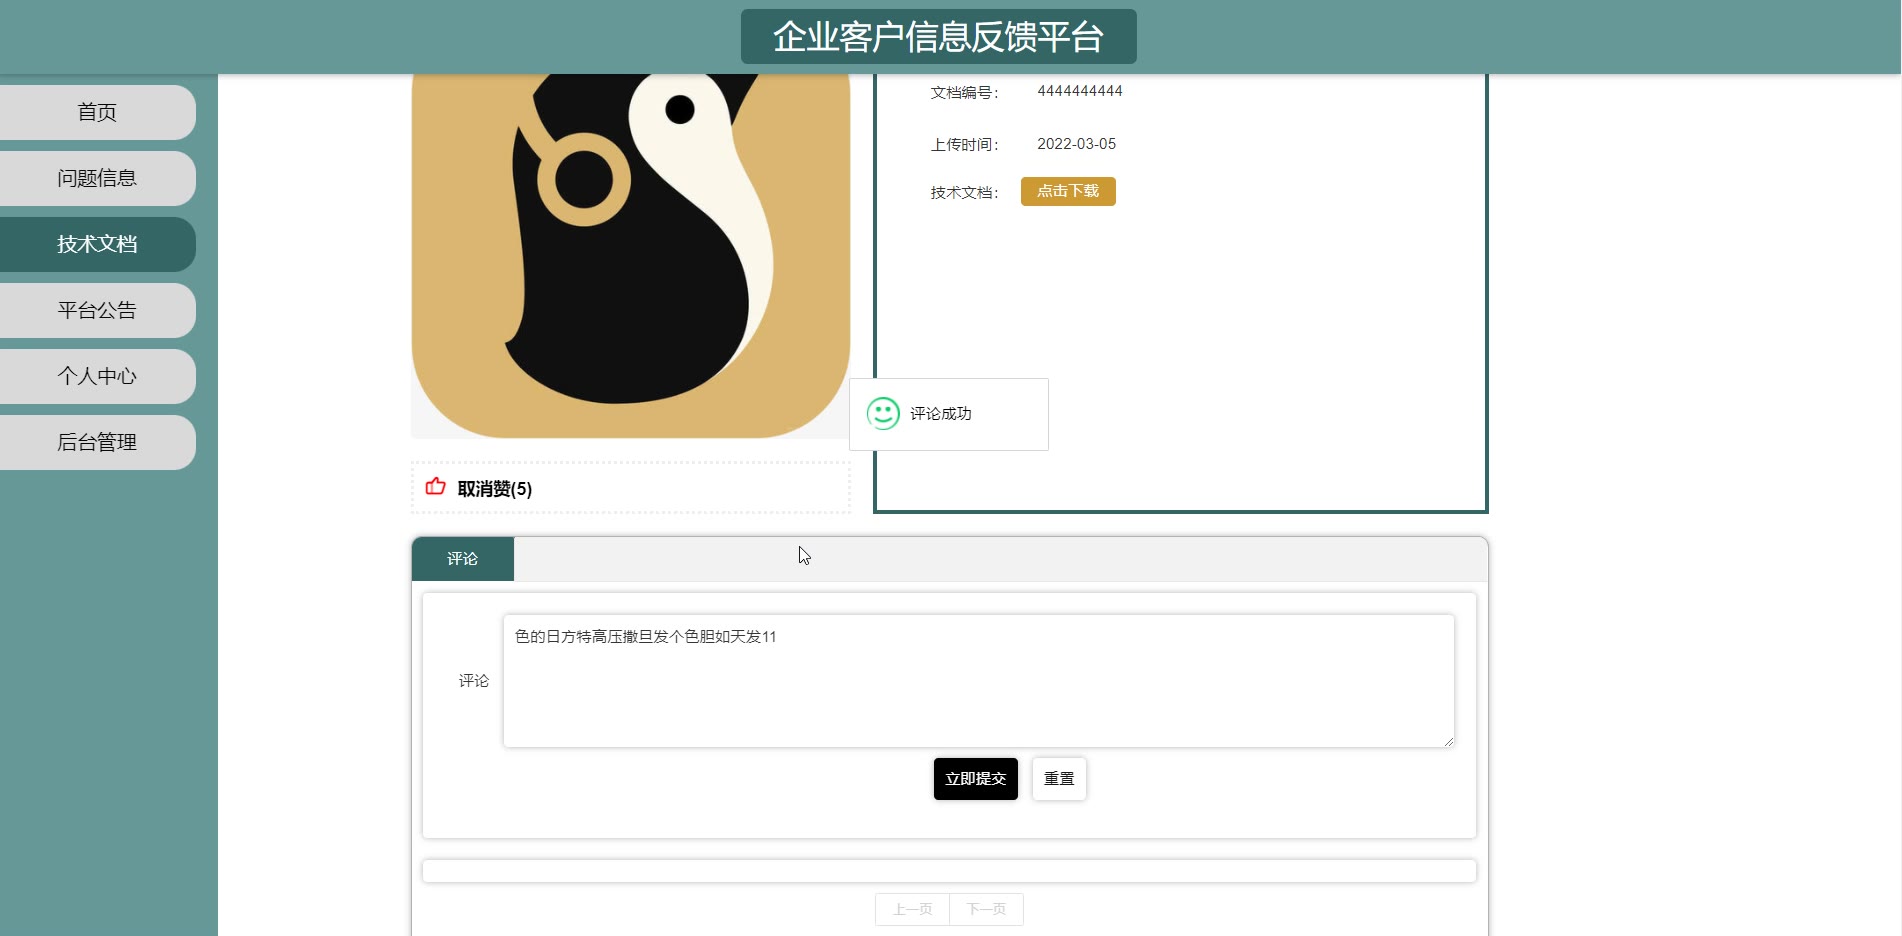Click the thumbs-up like icon
This screenshot has height=936, width=1902.
click(435, 487)
